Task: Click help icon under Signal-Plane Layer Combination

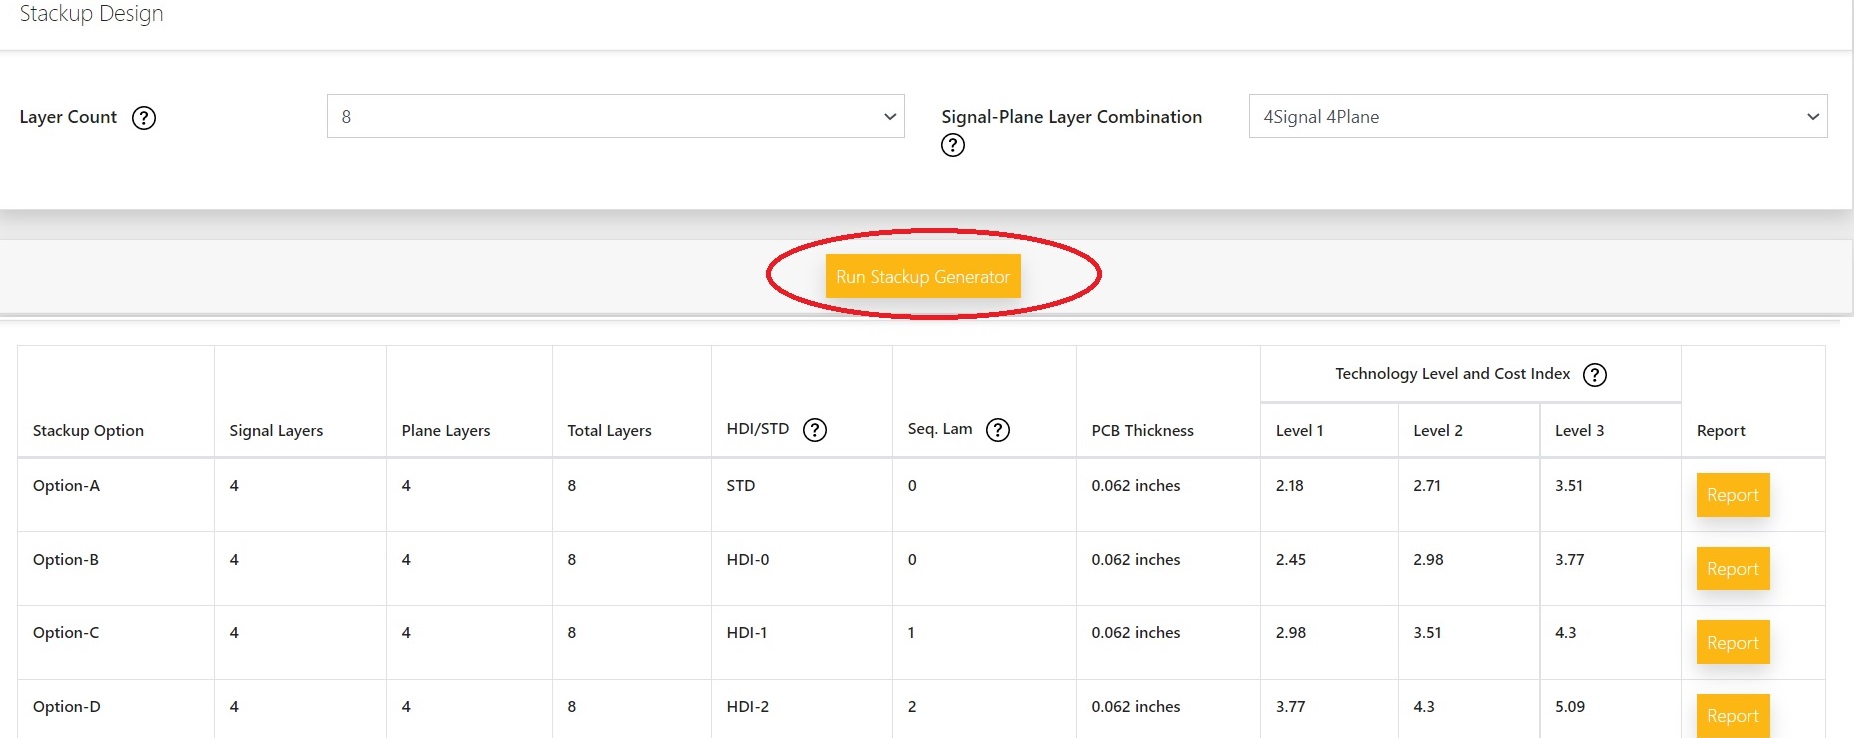Action: coord(953,146)
